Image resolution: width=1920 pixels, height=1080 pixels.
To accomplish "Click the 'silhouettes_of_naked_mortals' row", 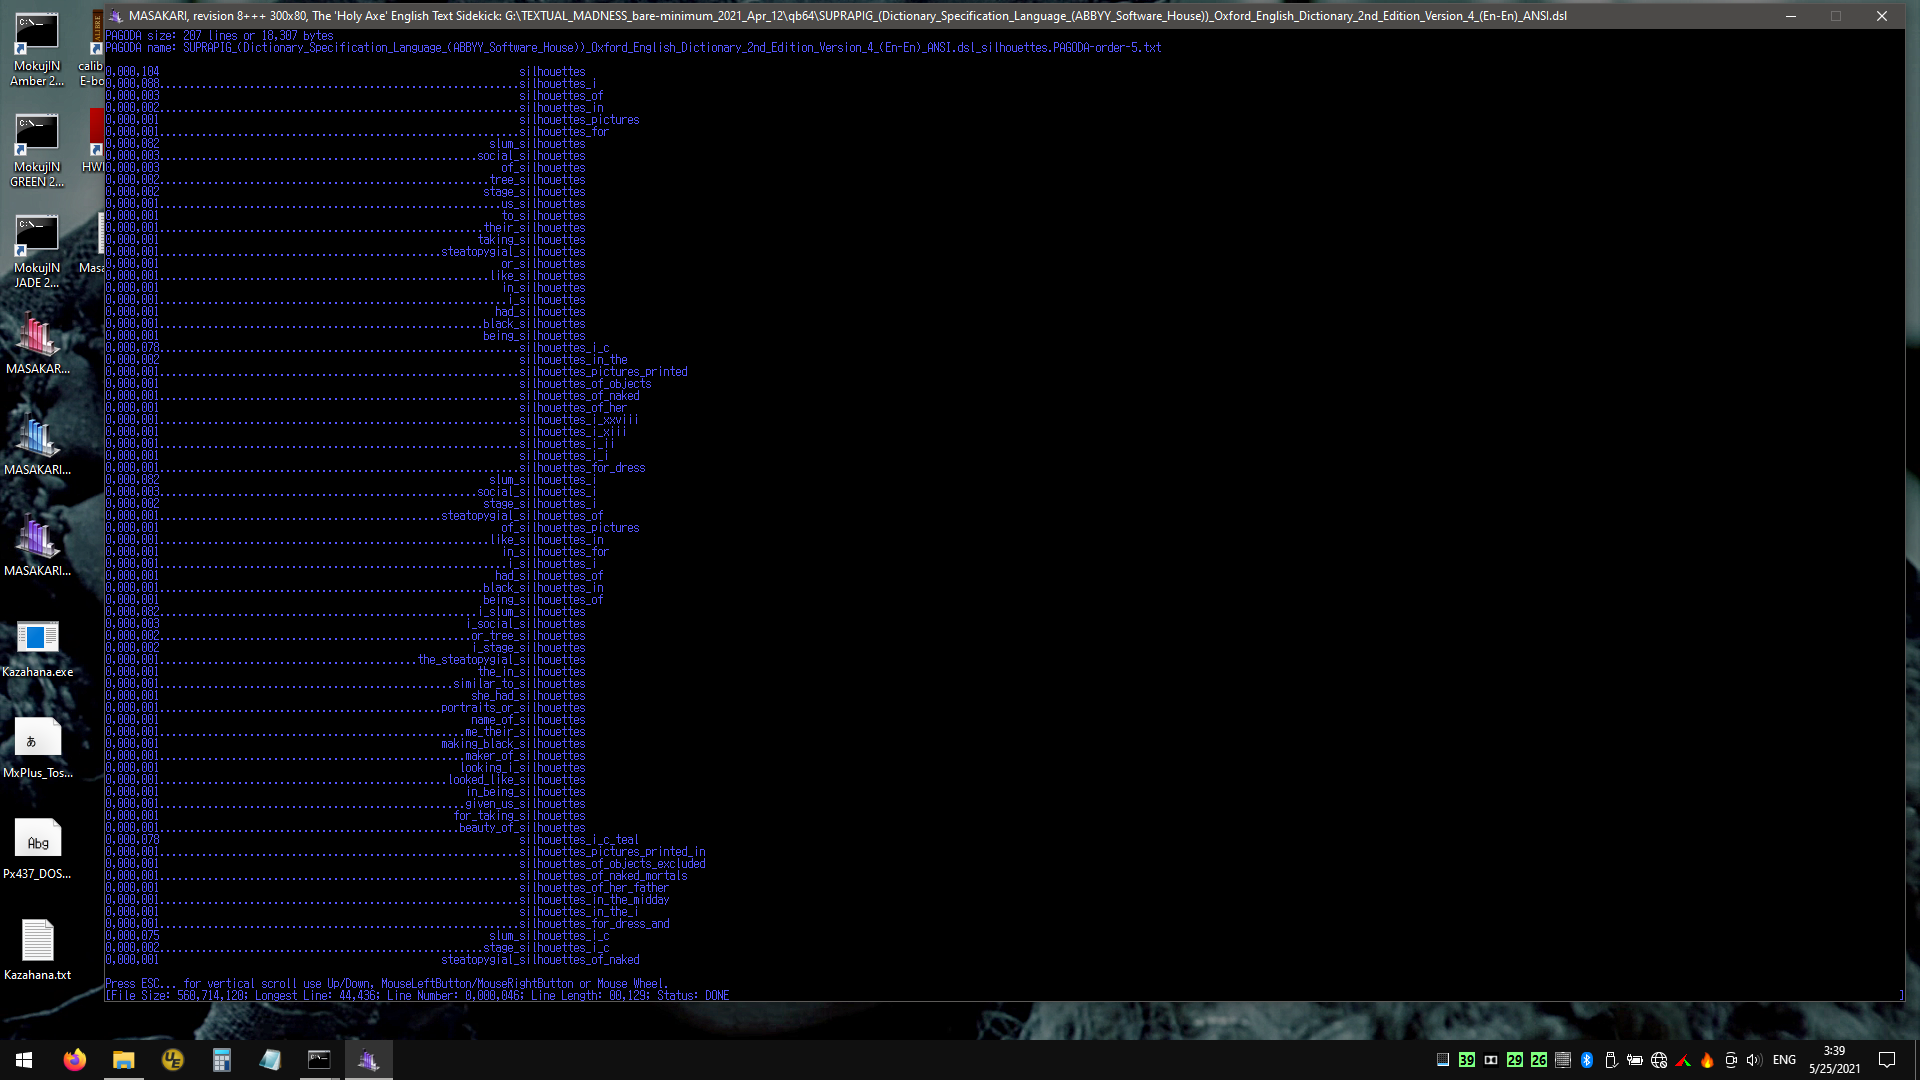I will click(396, 875).
